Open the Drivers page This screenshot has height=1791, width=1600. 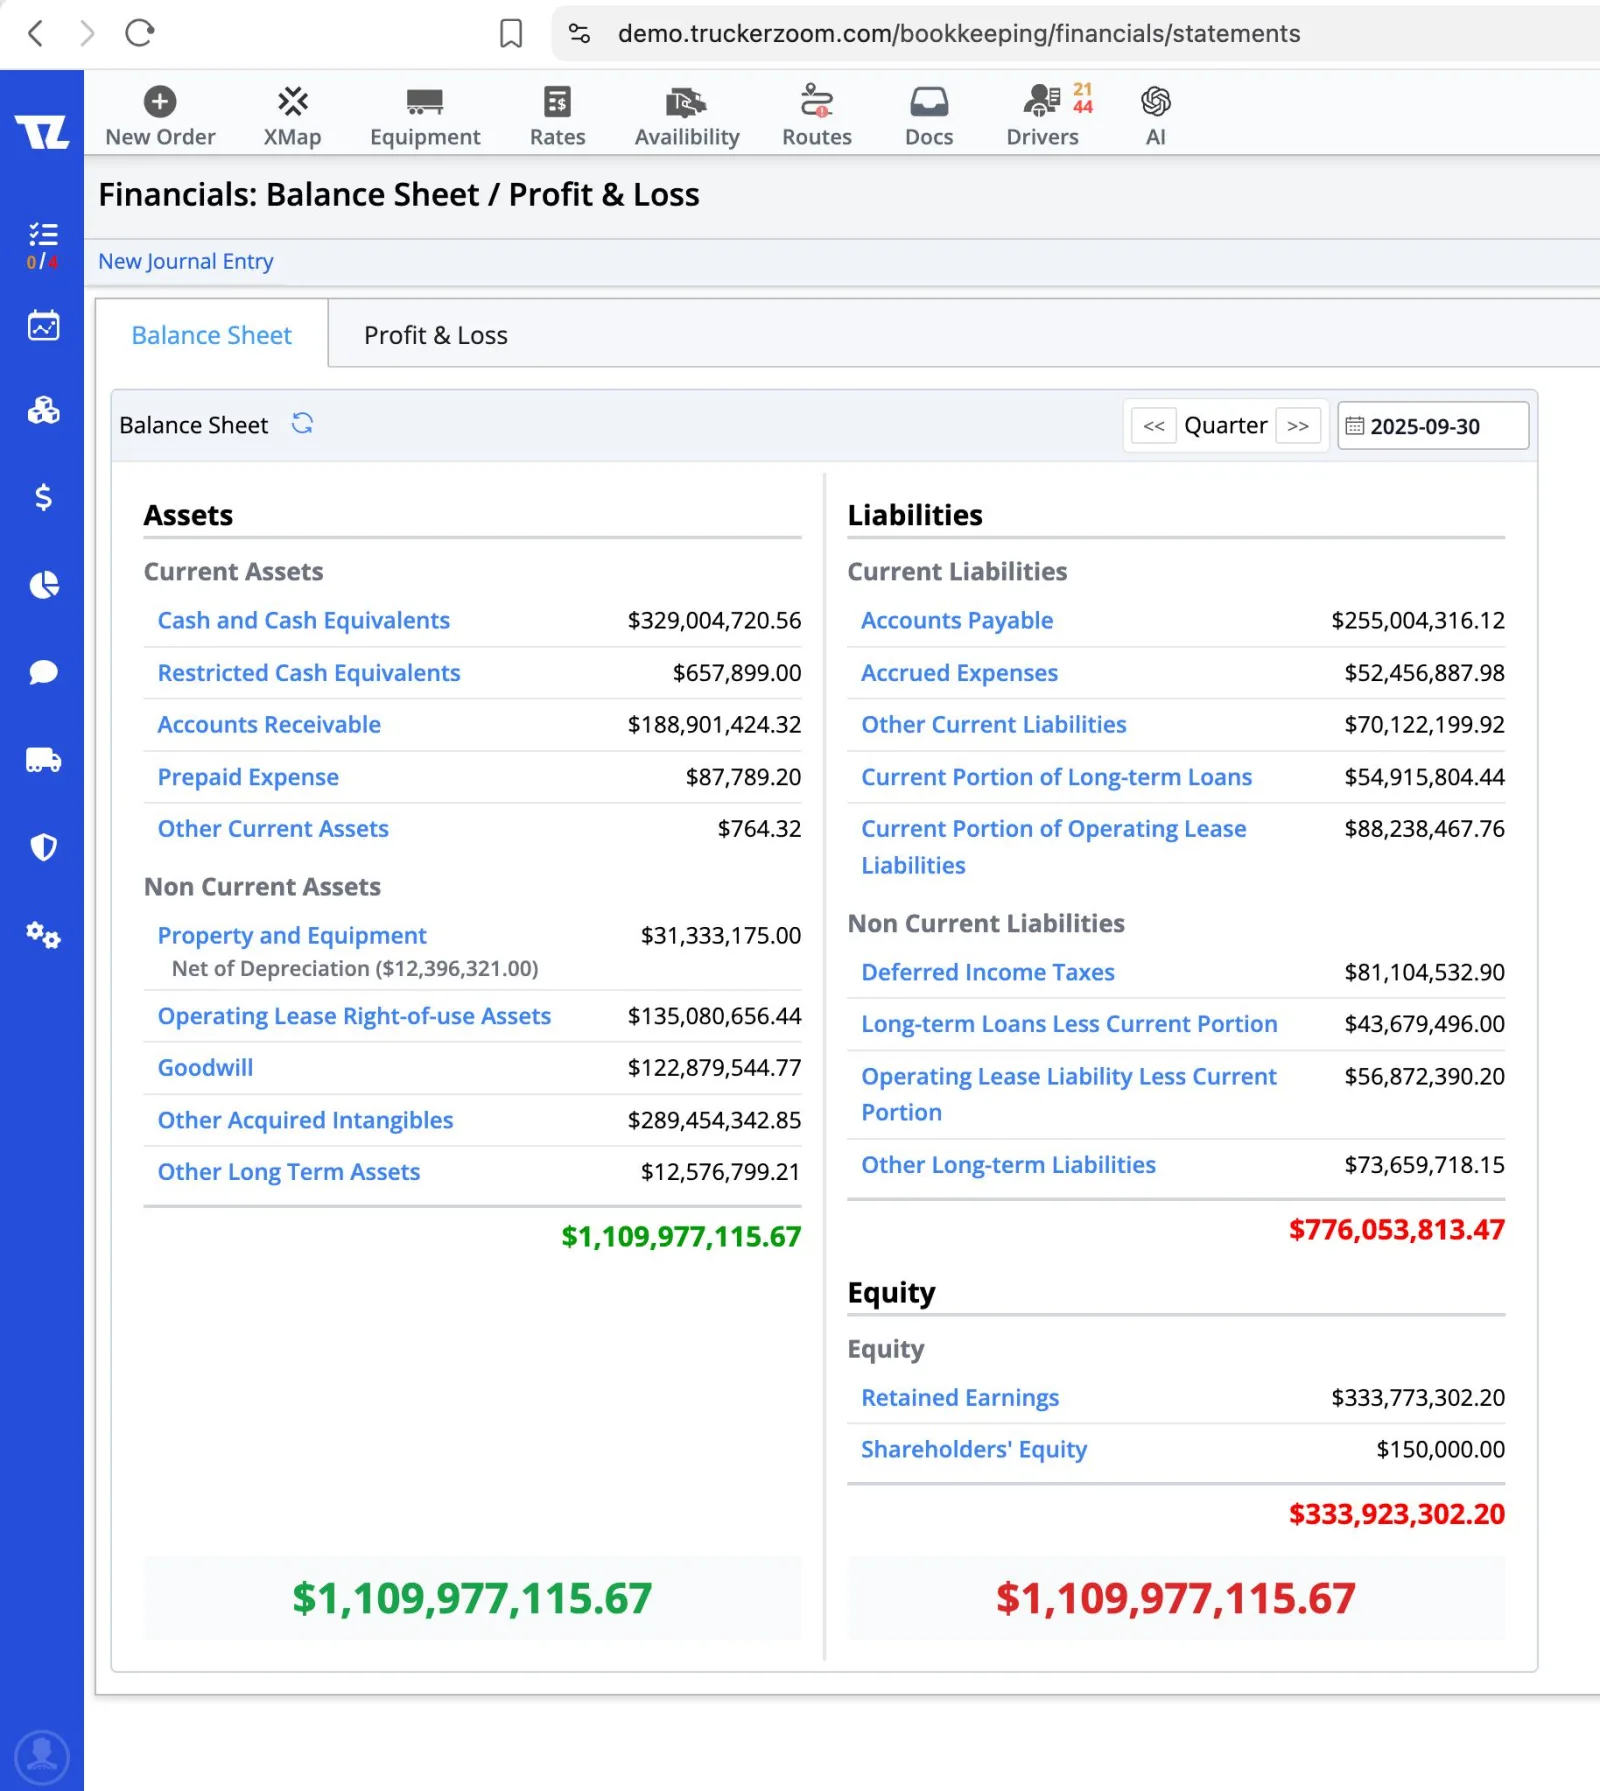pyautogui.click(x=1043, y=116)
